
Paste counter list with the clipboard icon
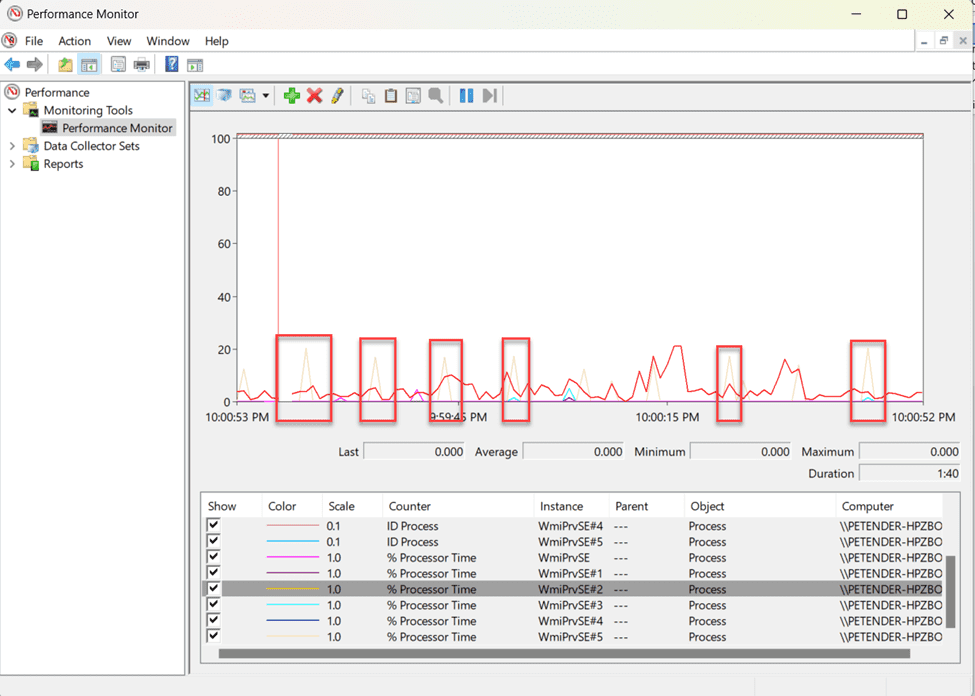[x=390, y=95]
